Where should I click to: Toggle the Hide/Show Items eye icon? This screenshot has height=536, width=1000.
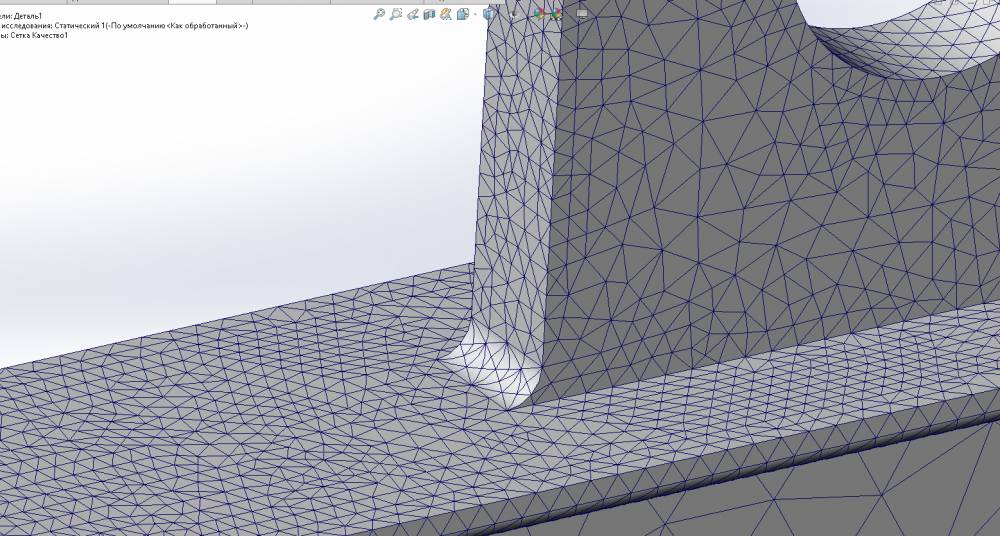click(513, 14)
